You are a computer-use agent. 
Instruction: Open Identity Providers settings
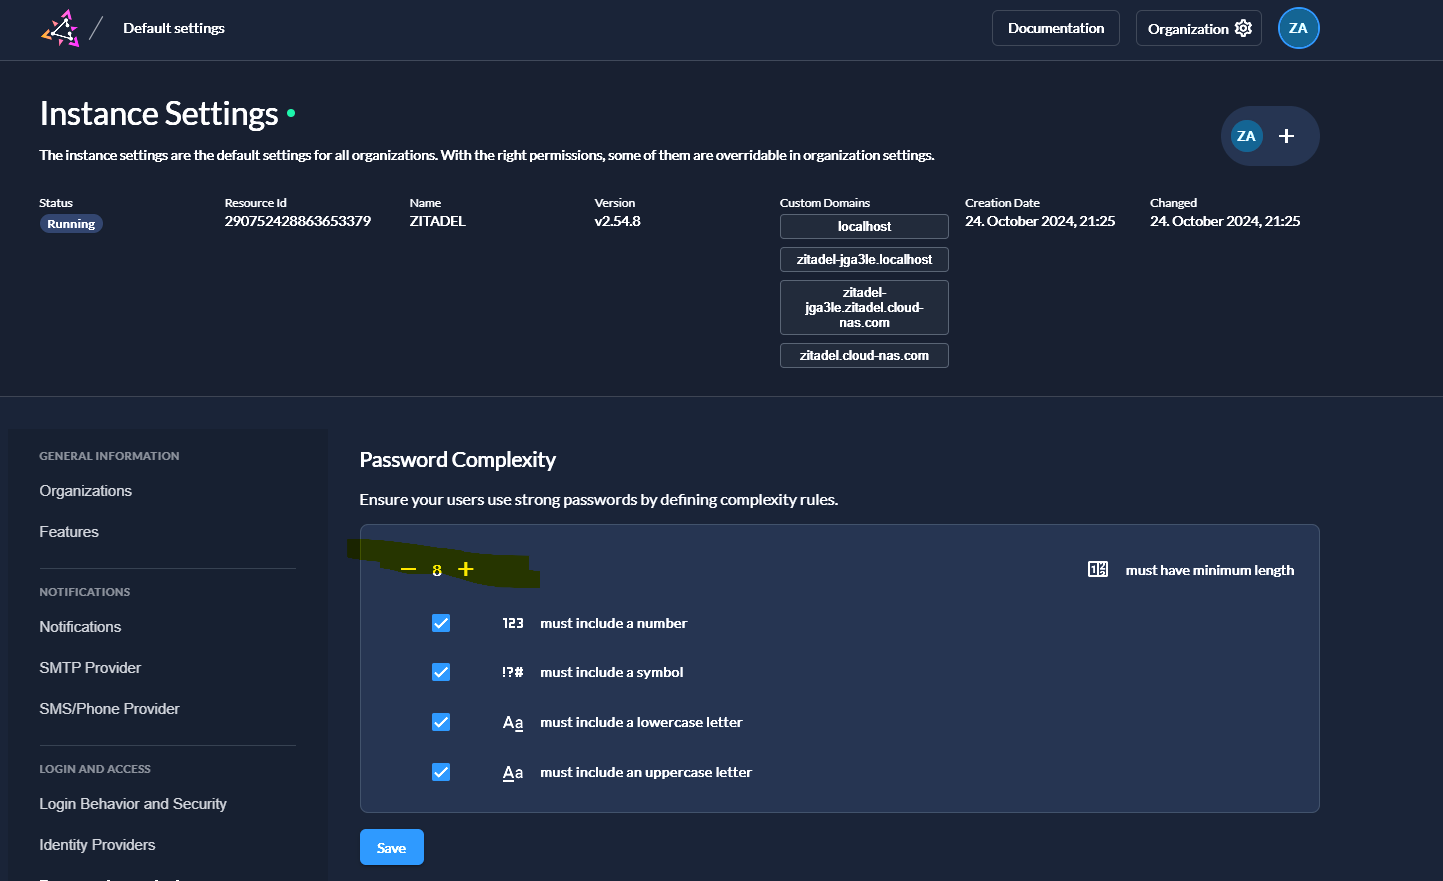click(97, 845)
